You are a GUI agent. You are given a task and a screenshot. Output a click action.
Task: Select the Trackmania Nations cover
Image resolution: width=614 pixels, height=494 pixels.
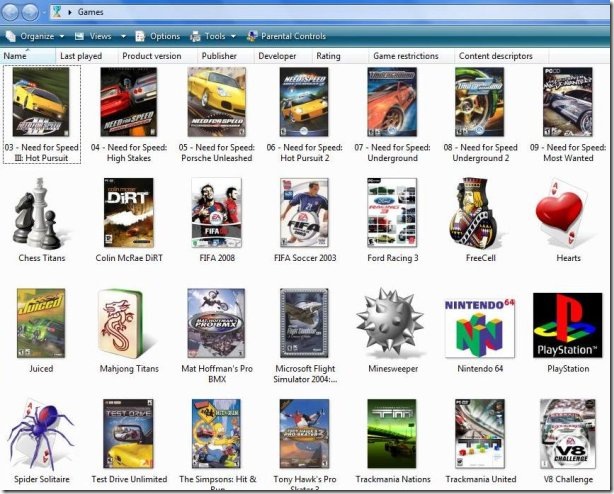(392, 434)
